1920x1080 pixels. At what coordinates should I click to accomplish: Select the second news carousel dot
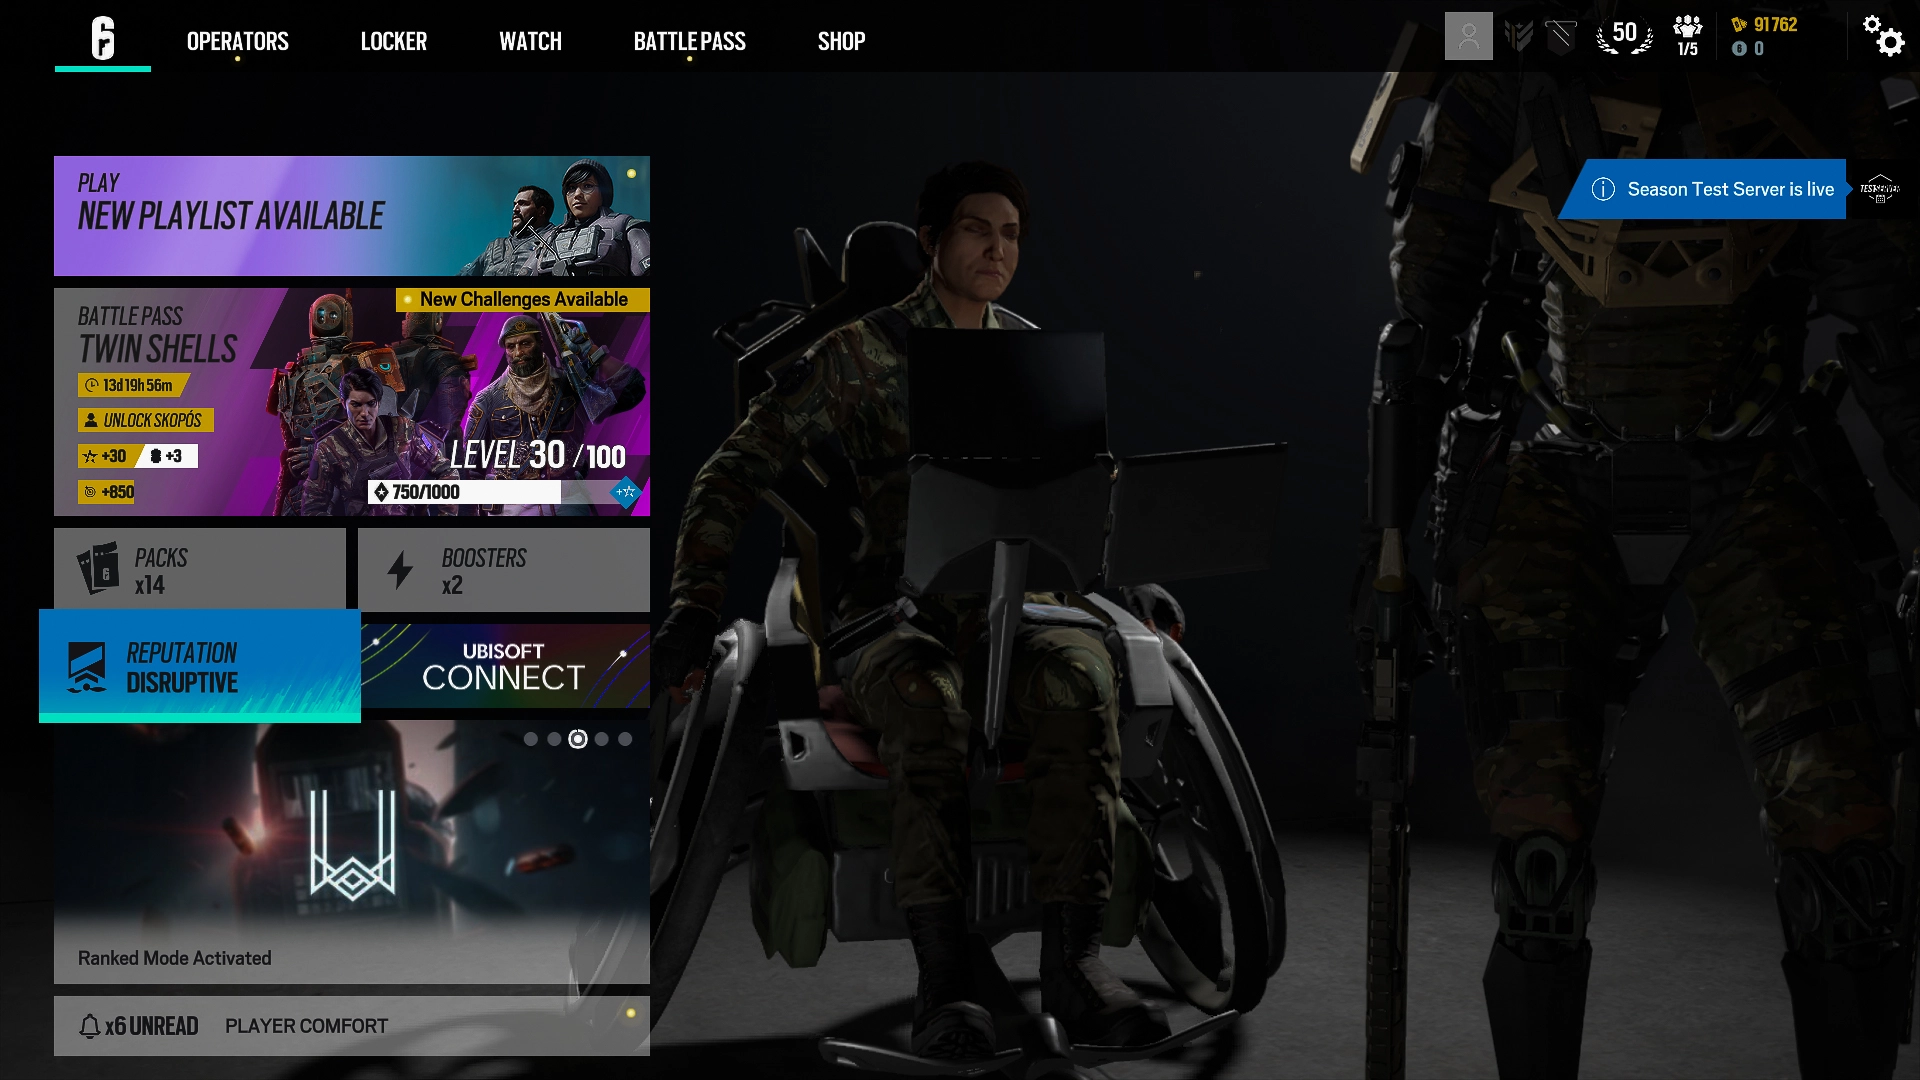554,739
